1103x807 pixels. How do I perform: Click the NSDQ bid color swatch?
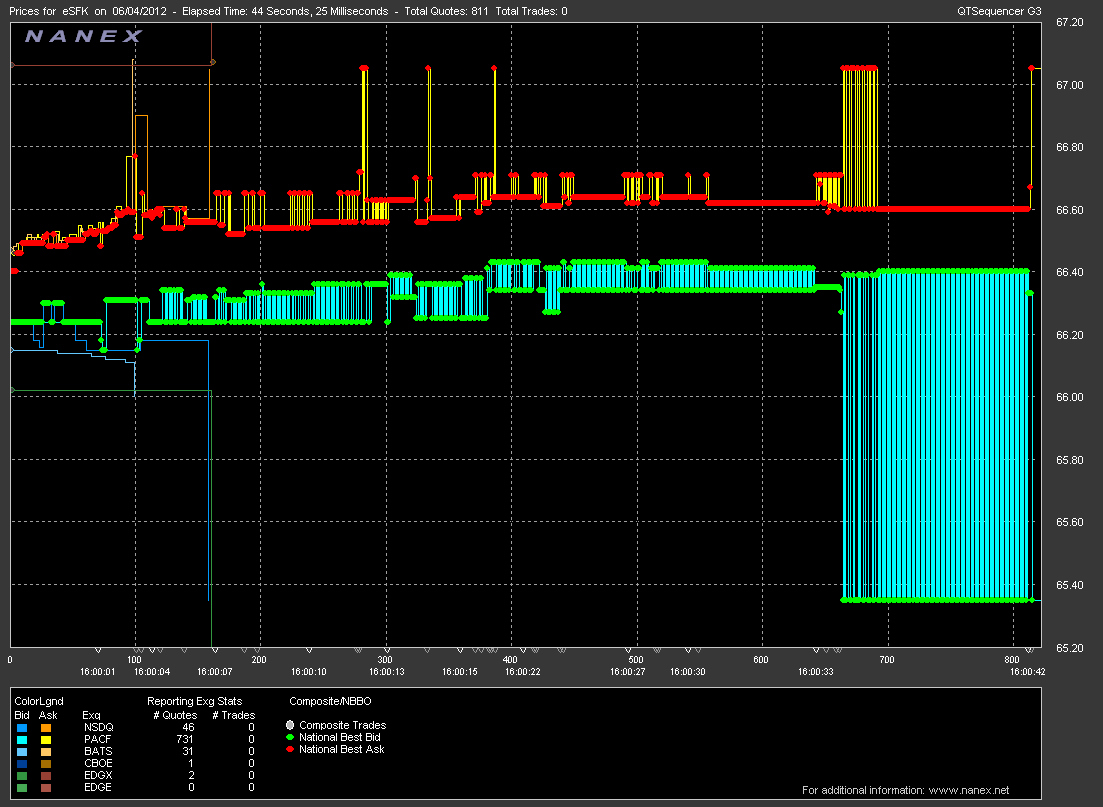22,727
